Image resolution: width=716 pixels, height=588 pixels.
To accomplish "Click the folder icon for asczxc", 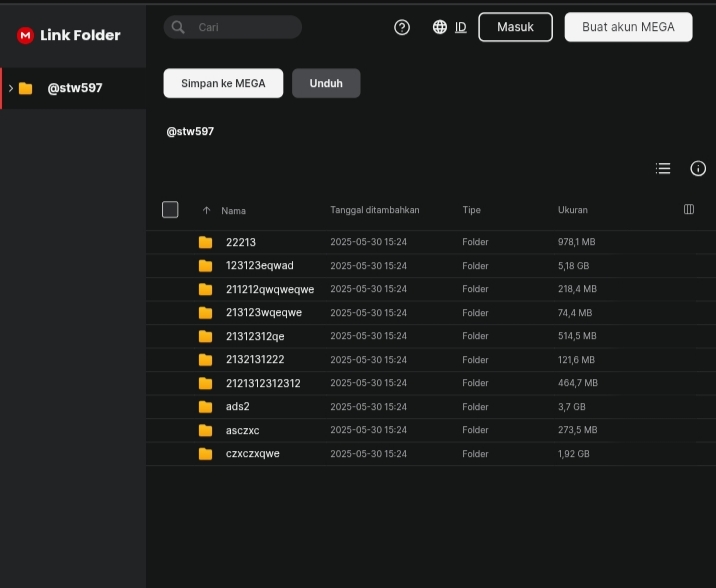I will 205,430.
